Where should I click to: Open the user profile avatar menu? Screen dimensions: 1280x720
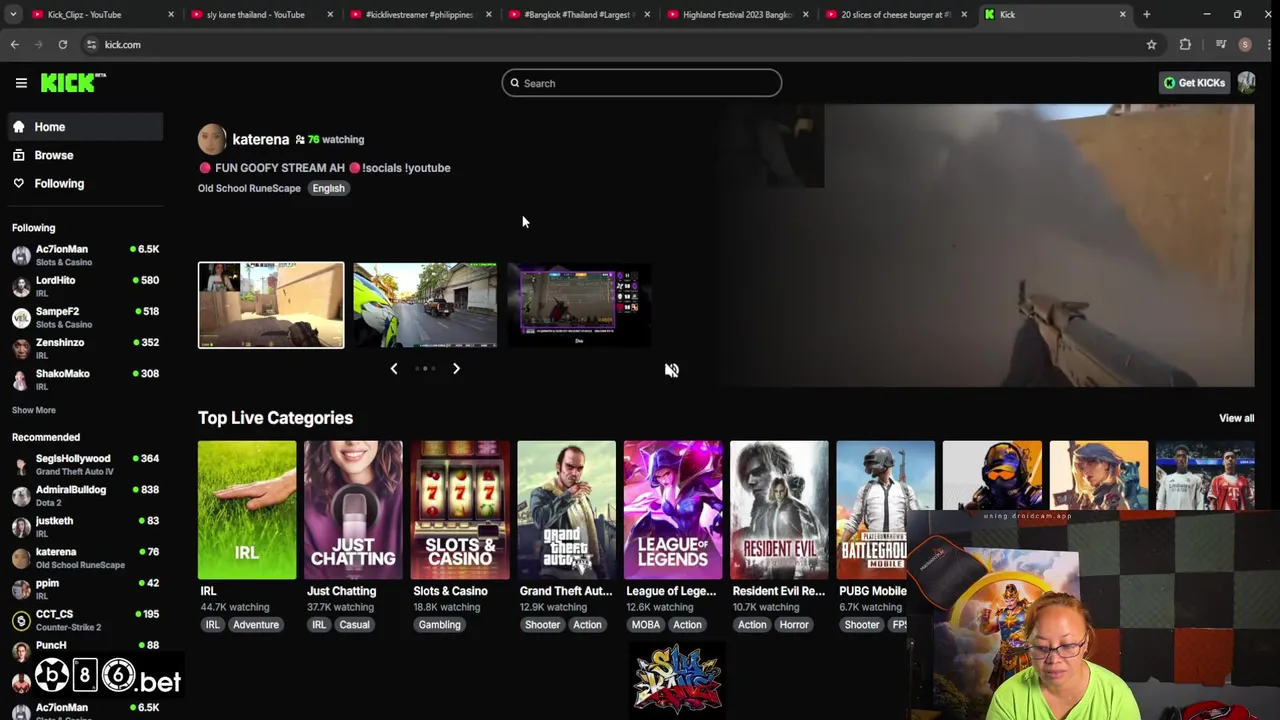(1246, 83)
